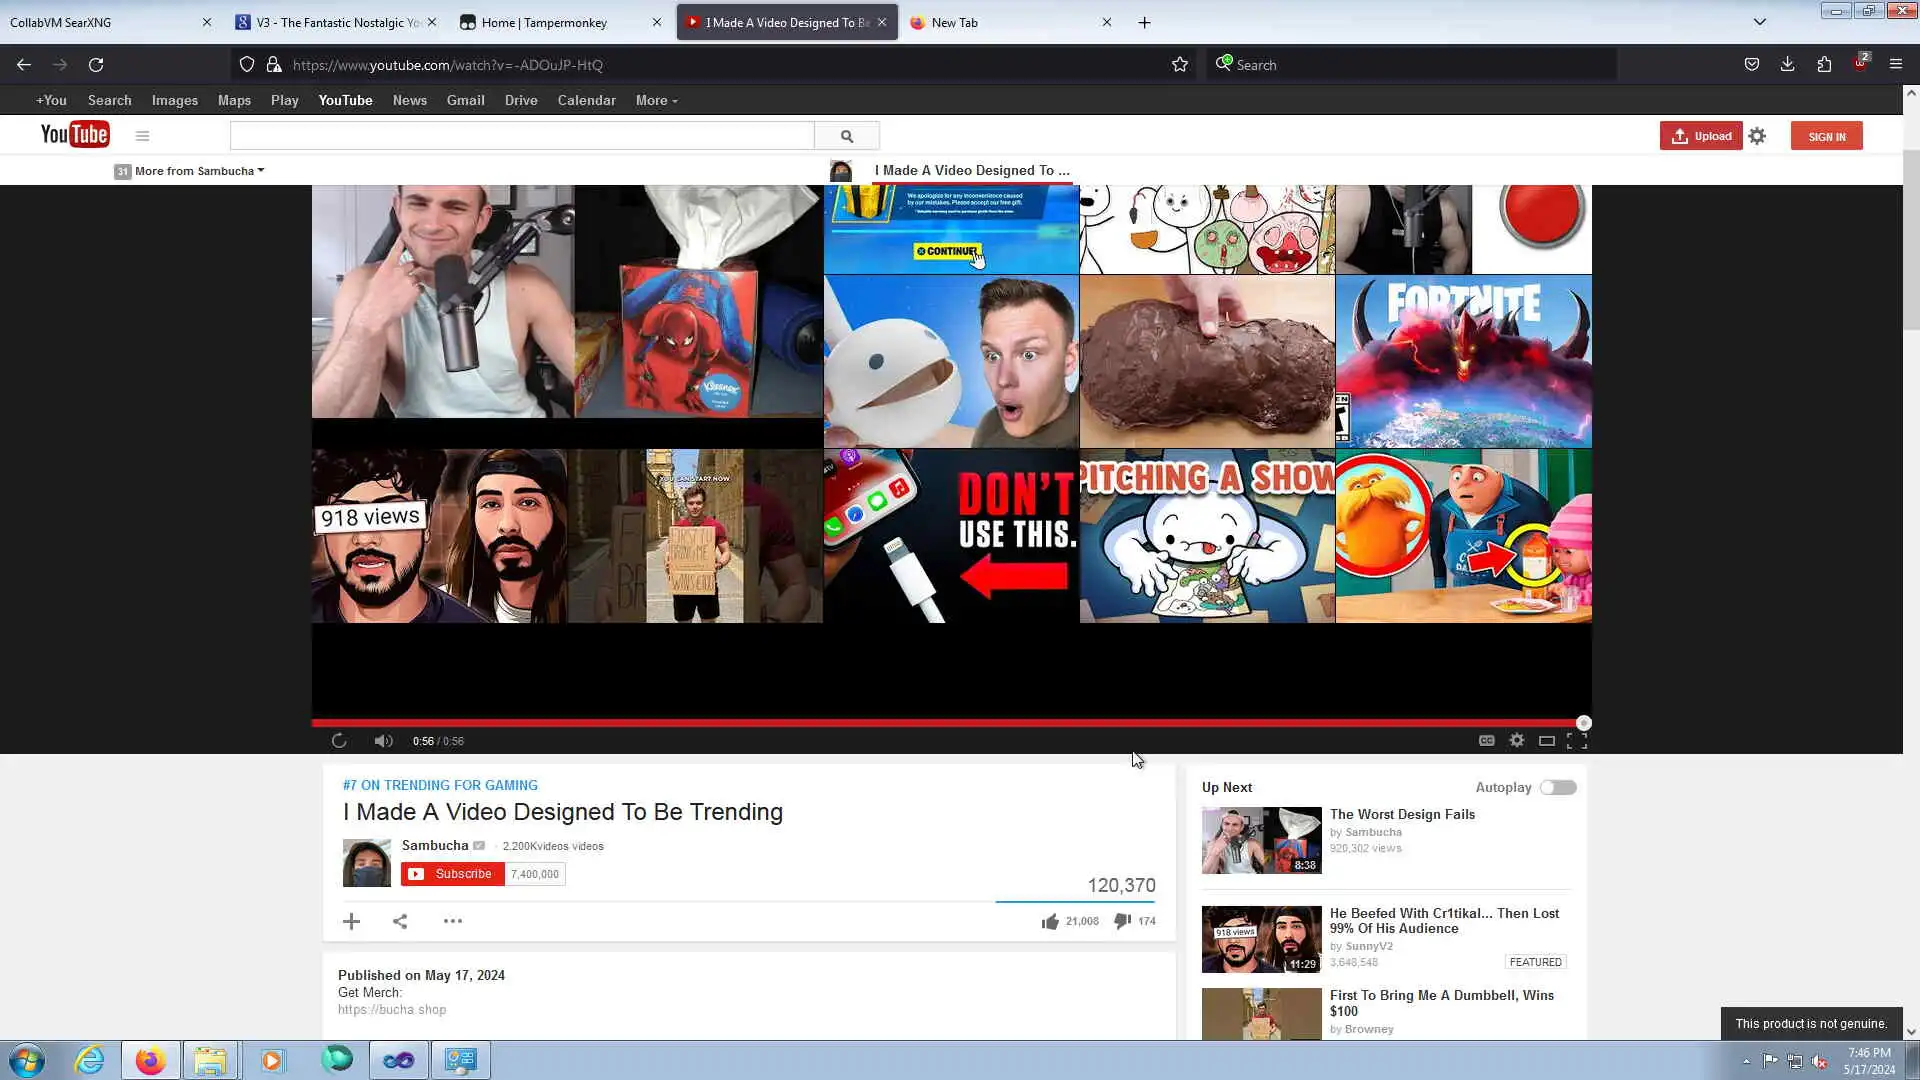Like the video with thumbs up
The height and width of the screenshot is (1080, 1920).
tap(1050, 921)
